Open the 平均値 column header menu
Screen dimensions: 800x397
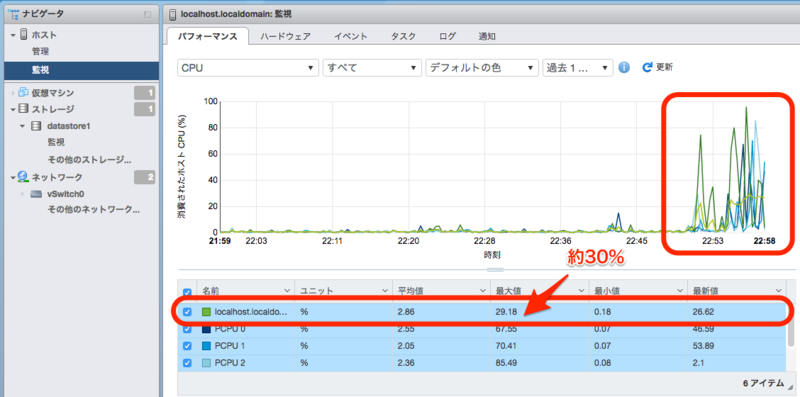click(483, 291)
